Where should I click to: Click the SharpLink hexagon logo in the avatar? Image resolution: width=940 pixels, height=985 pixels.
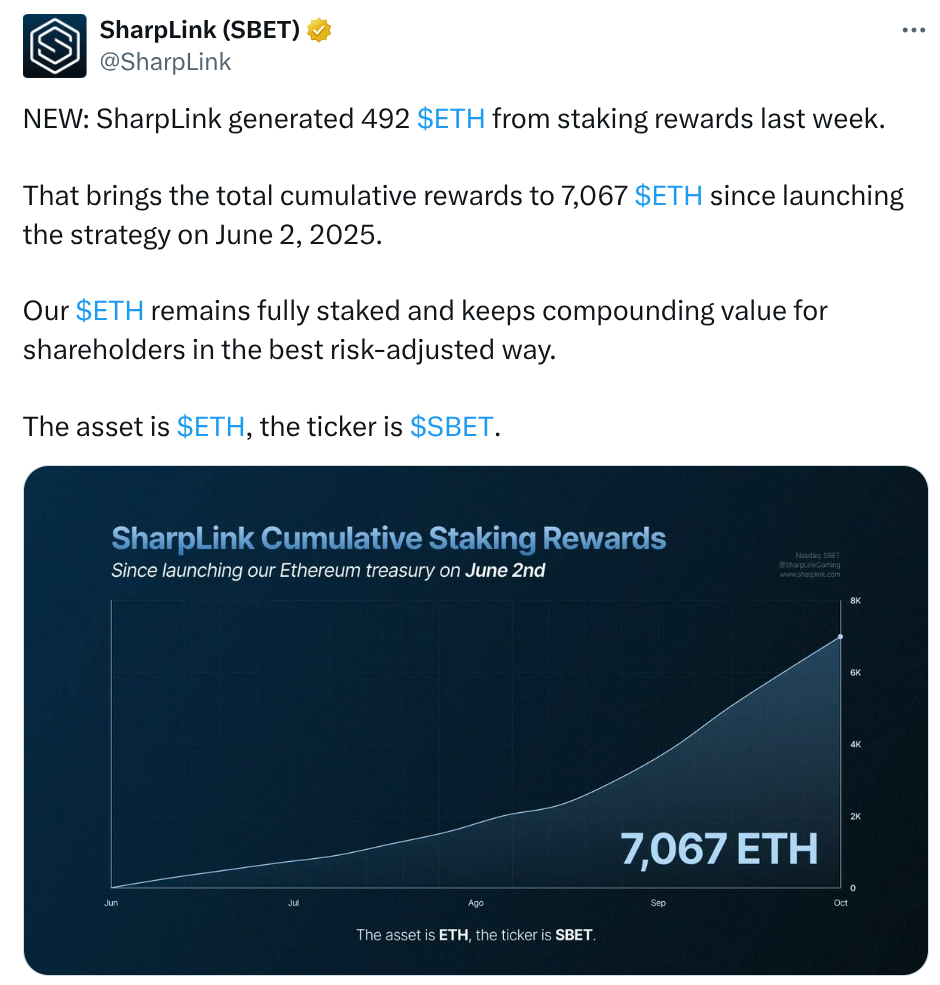[55, 45]
